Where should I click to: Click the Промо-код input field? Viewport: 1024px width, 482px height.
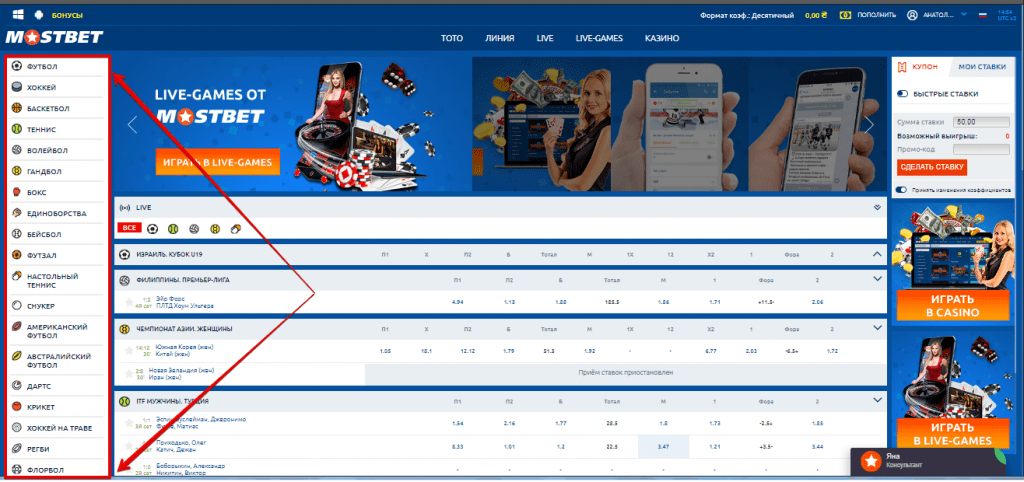click(981, 149)
